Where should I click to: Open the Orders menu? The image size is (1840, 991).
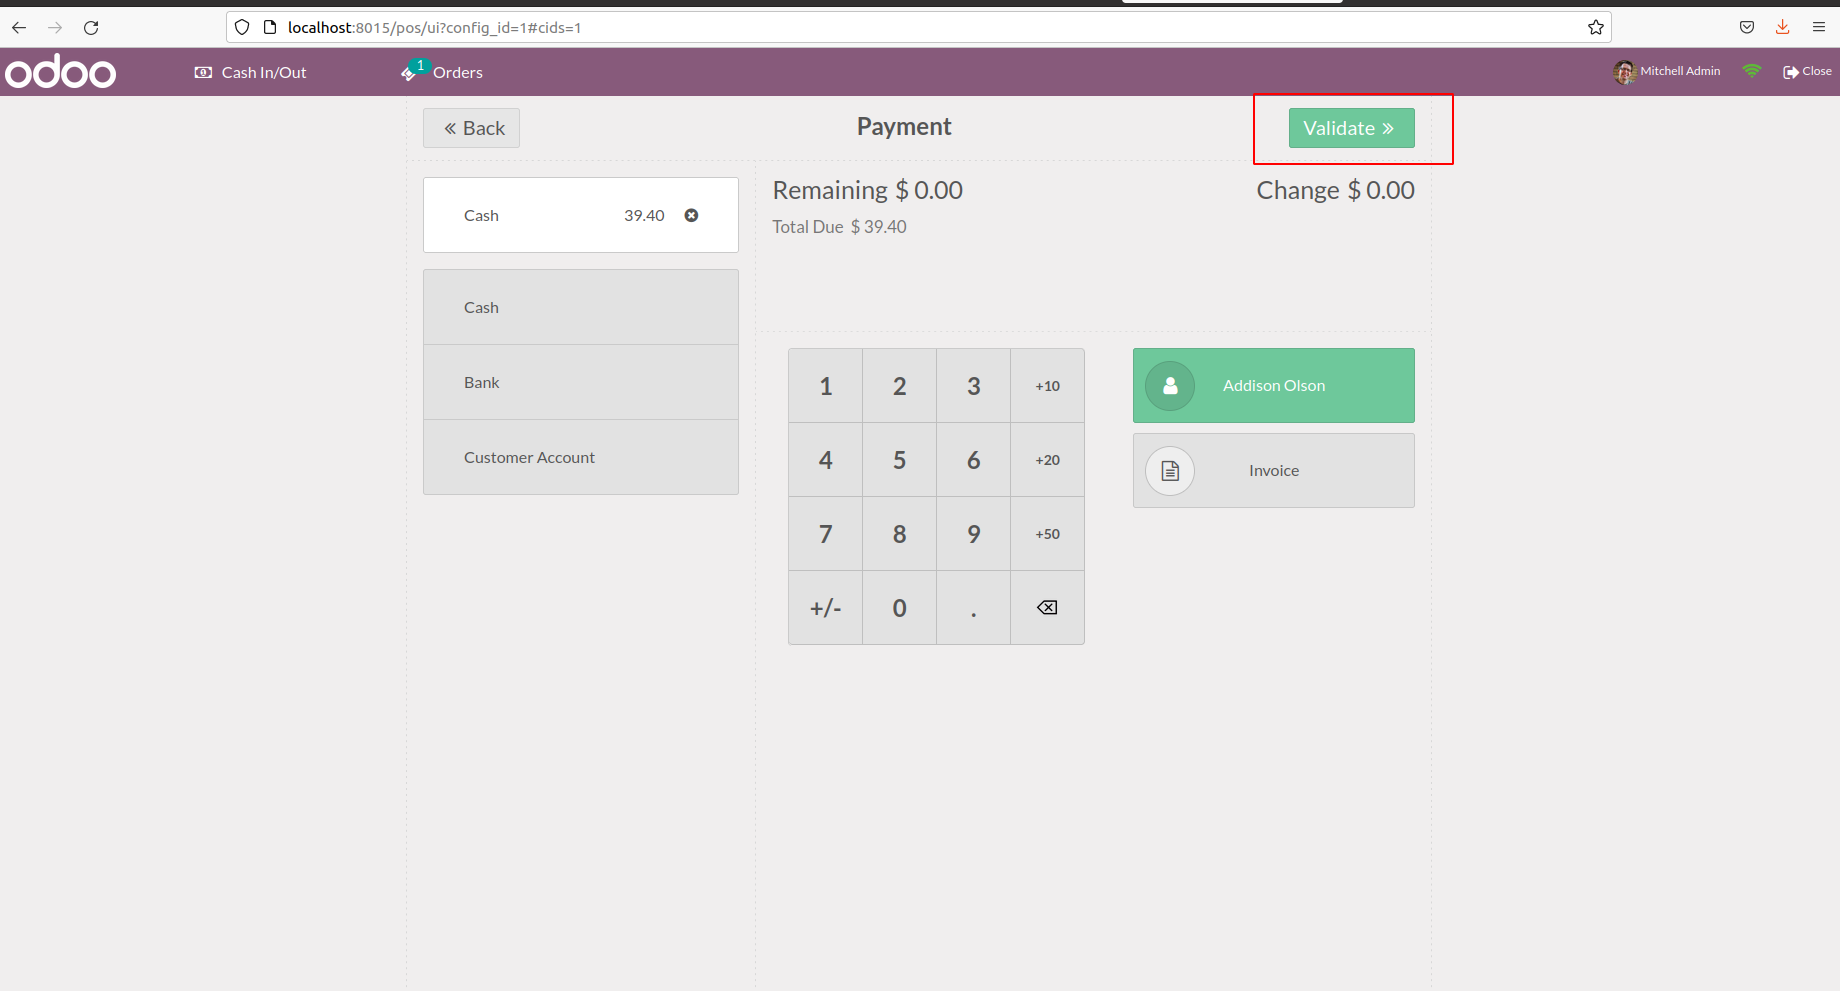coord(442,72)
